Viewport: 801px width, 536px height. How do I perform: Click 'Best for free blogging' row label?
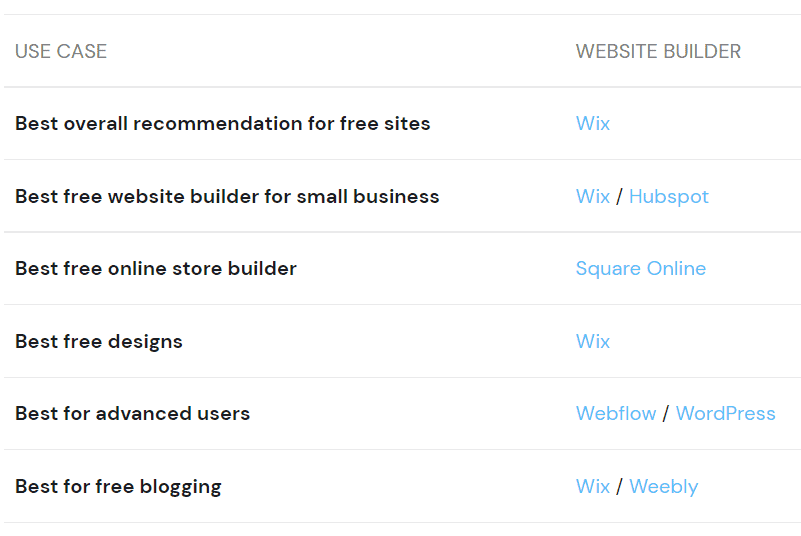(118, 487)
